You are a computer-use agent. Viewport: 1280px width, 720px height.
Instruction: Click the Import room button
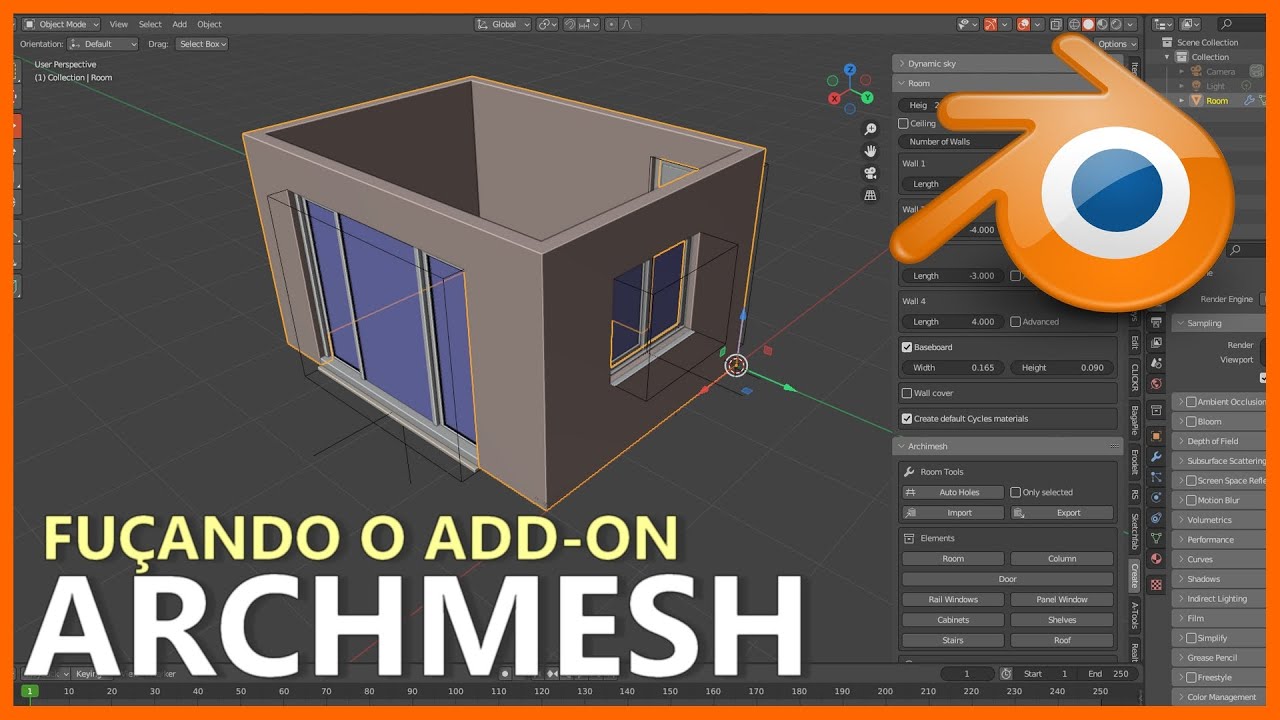point(953,513)
